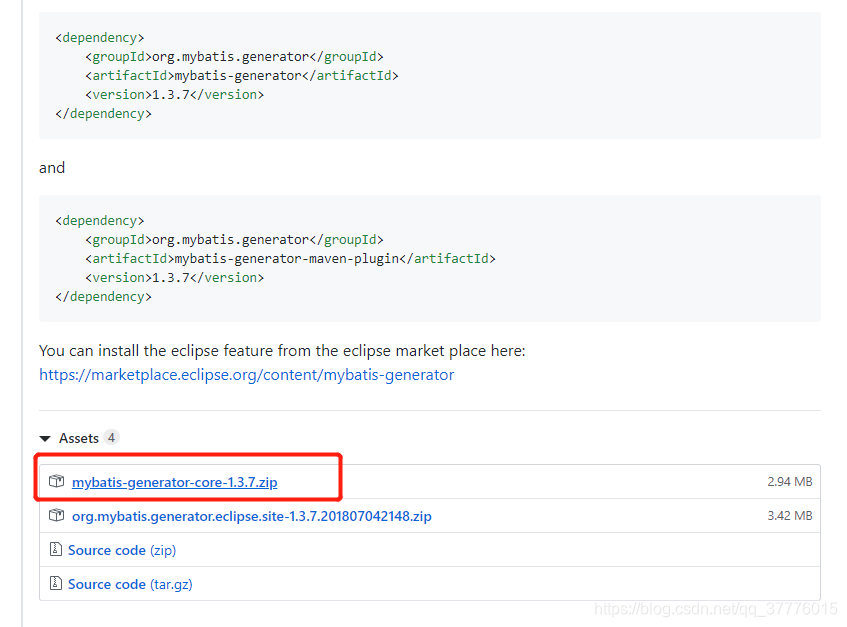Download org.mybatis.generator.eclipse.site zip file
Image resolution: width=847 pixels, height=627 pixels.
(252, 516)
